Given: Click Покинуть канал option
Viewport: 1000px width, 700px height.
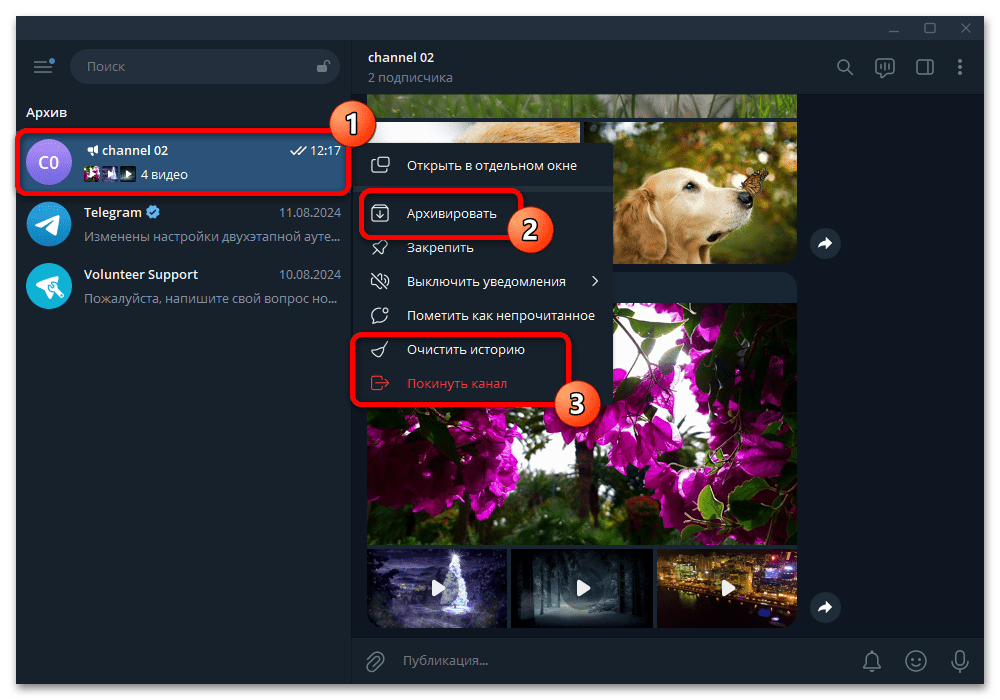Looking at the screenshot, I should coord(456,383).
